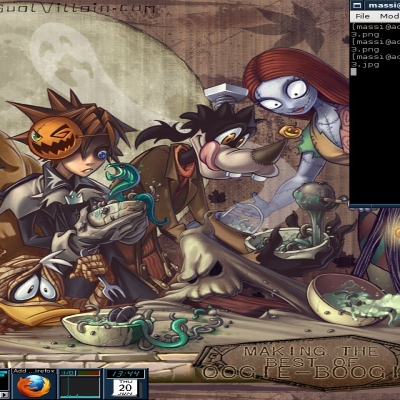Image resolution: width=400 pixels, height=400 pixels.
Task: Open the terminal window menu icon
Action: point(357,5)
